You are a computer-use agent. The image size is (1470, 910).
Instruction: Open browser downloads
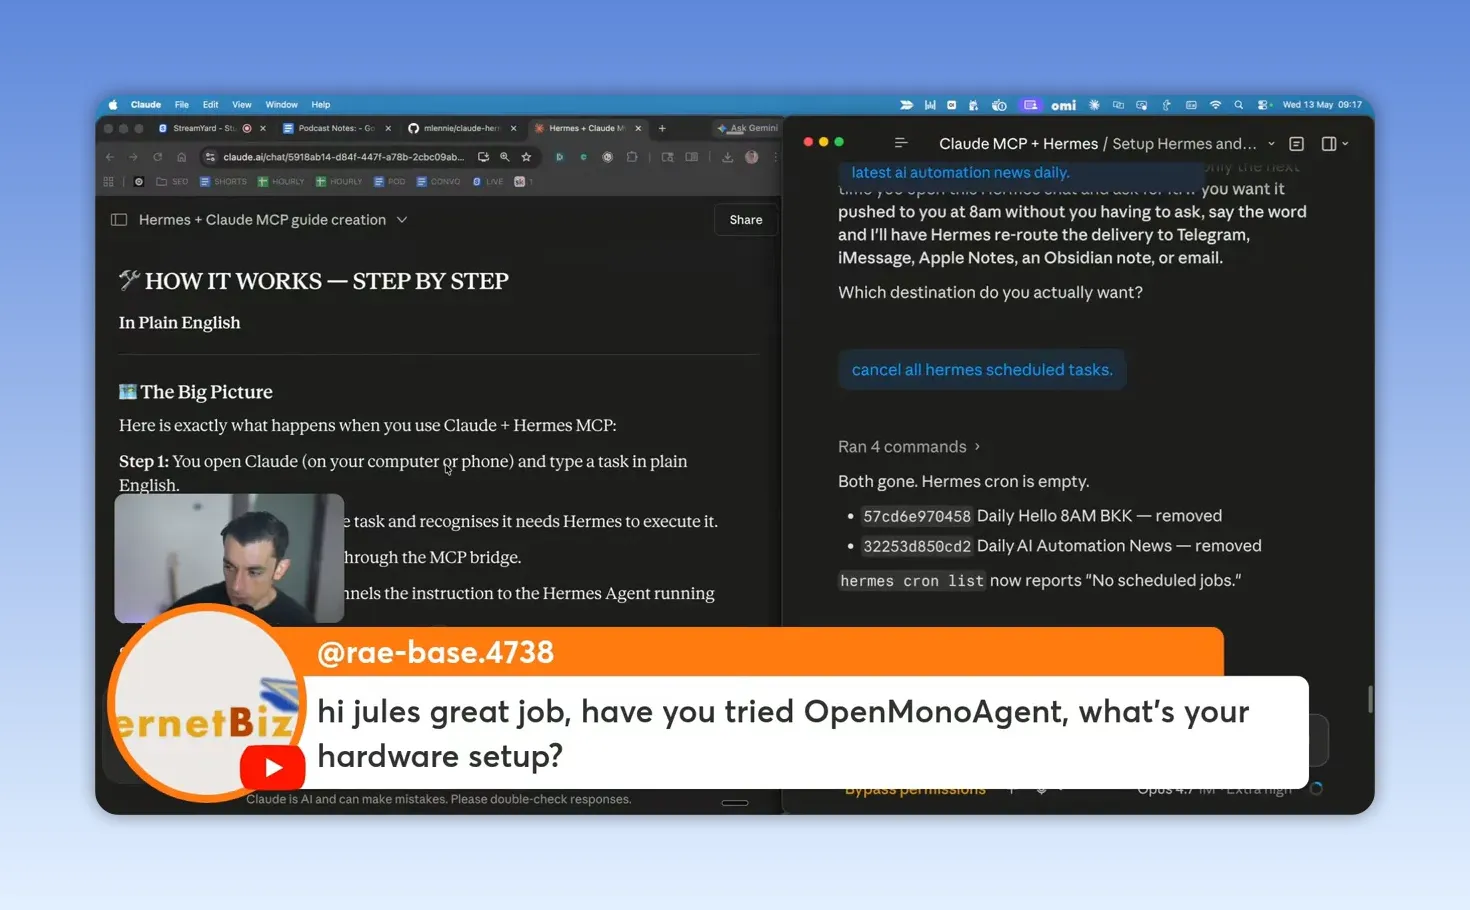[727, 157]
